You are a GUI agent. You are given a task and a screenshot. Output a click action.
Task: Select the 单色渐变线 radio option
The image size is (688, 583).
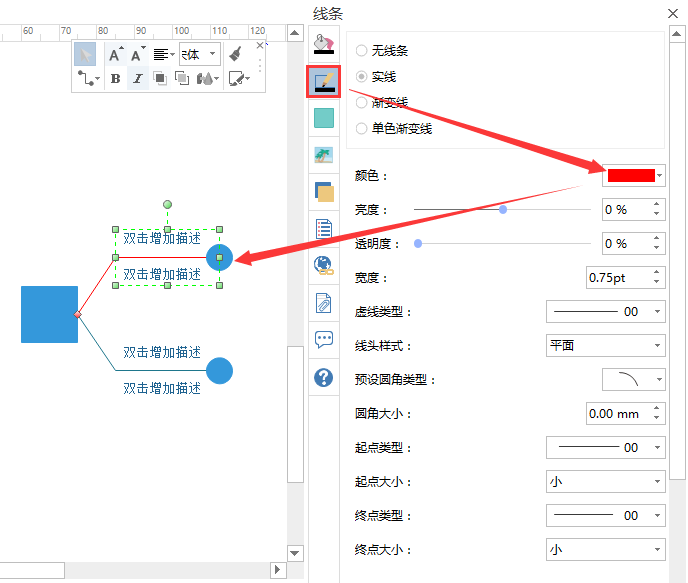[x=362, y=129]
